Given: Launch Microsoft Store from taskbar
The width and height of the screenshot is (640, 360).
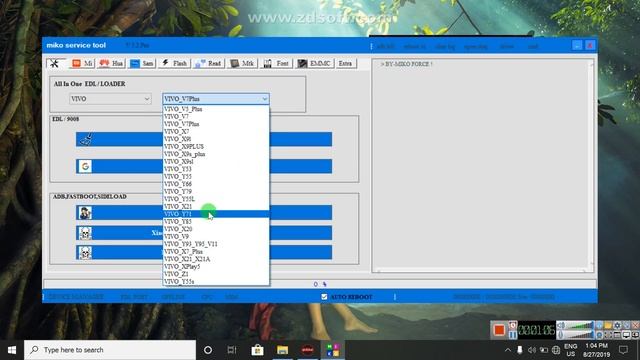Looking at the screenshot, I should (257, 350).
